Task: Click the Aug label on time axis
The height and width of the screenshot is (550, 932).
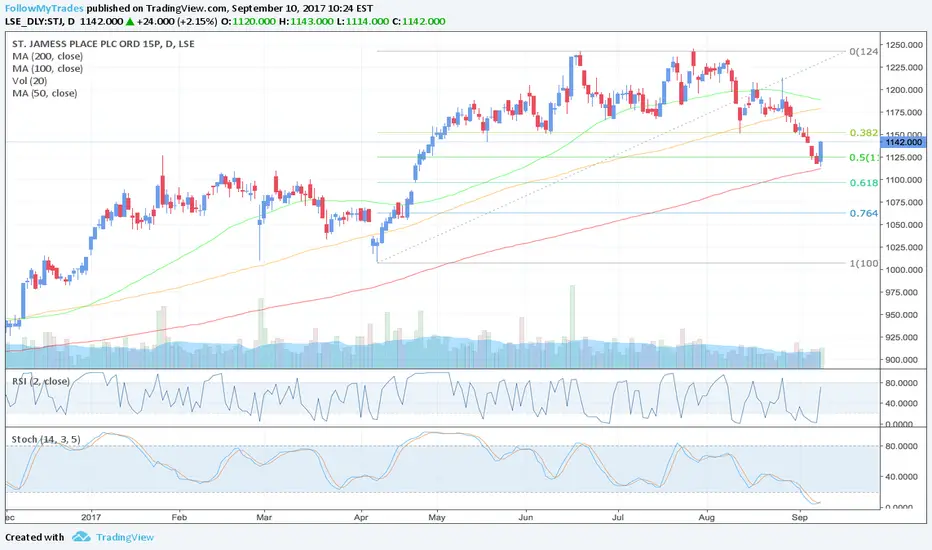Action: tap(707, 517)
